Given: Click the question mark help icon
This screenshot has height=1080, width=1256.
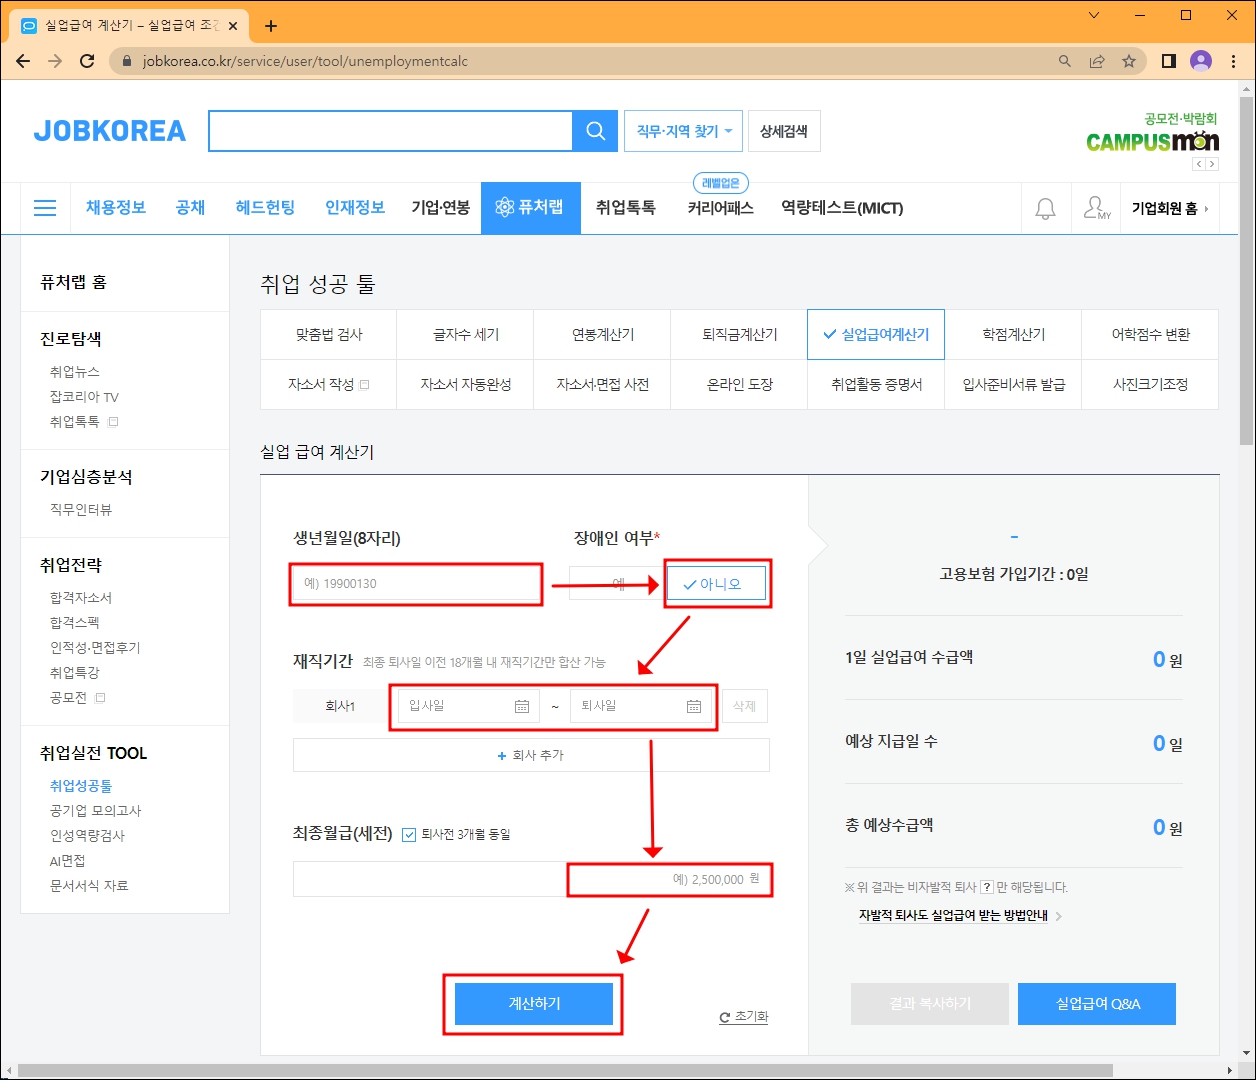Looking at the screenshot, I should point(987,887).
